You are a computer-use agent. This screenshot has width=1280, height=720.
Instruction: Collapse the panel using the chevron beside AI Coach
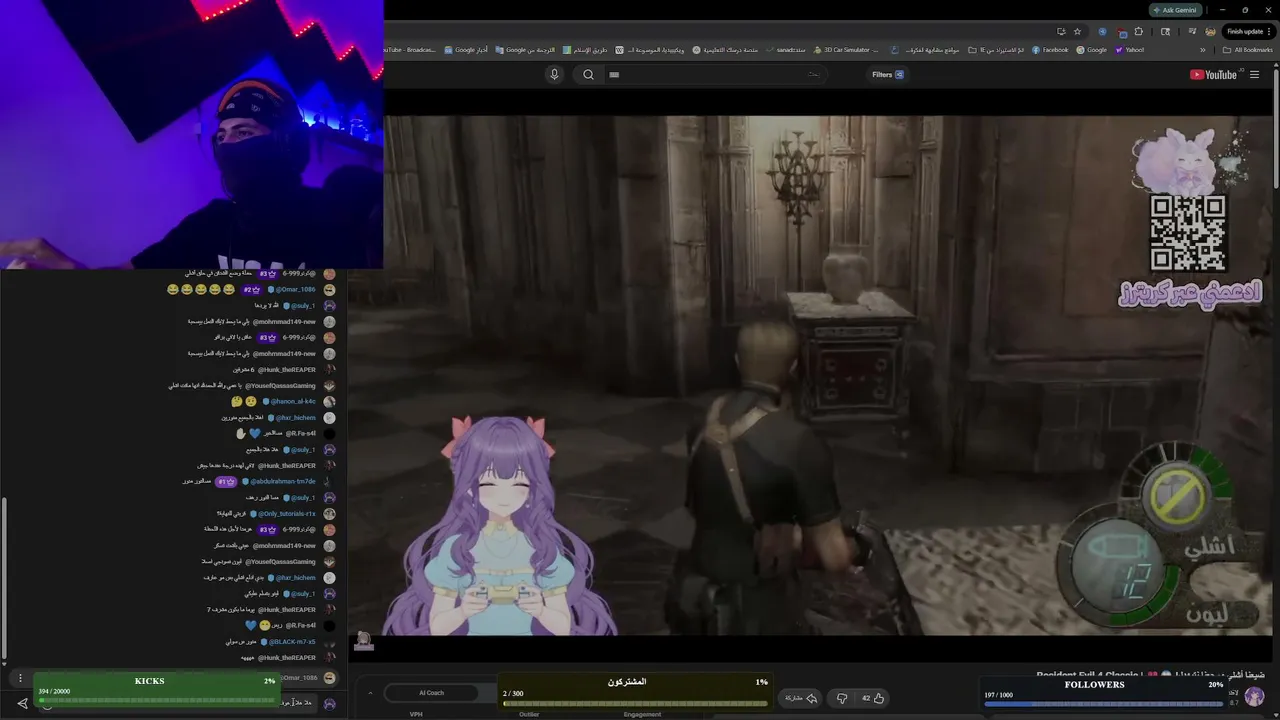click(370, 693)
